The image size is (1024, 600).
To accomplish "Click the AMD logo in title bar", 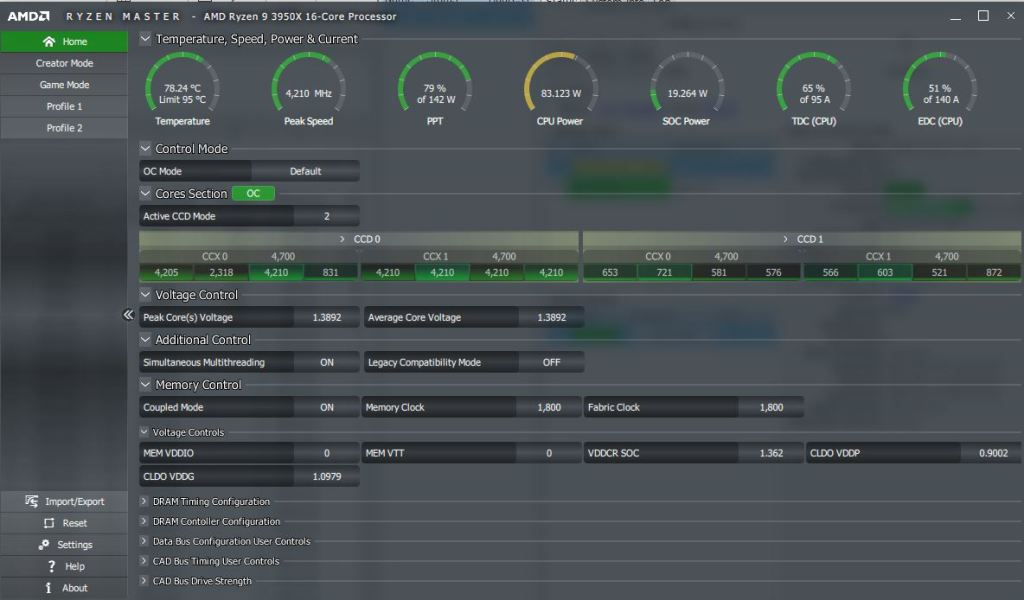I will pos(29,16).
